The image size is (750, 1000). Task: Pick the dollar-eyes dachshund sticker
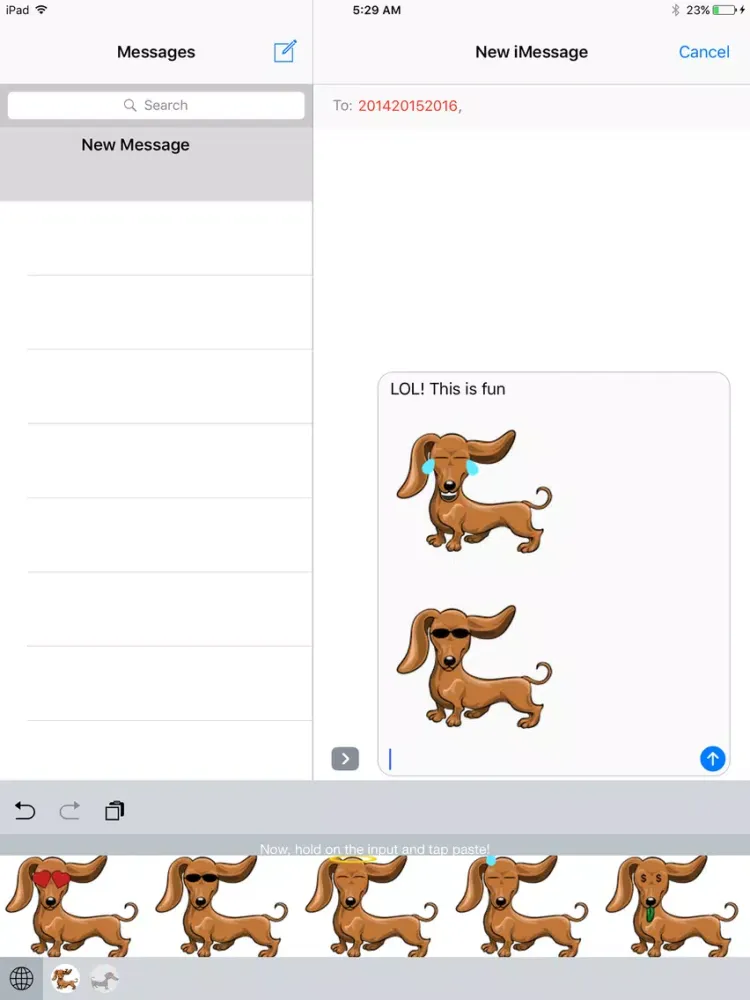point(672,906)
